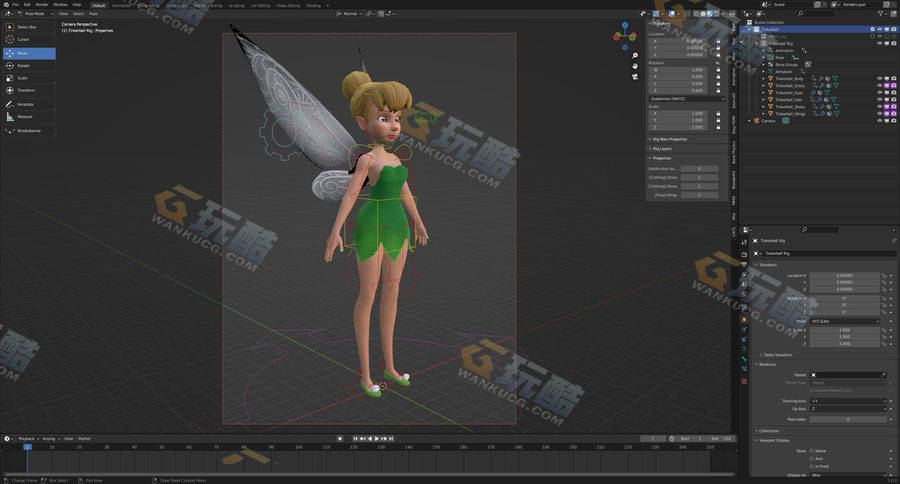This screenshot has width=900, height=484.
Task: Expand the Rig Layers panel
Action: [661, 149]
